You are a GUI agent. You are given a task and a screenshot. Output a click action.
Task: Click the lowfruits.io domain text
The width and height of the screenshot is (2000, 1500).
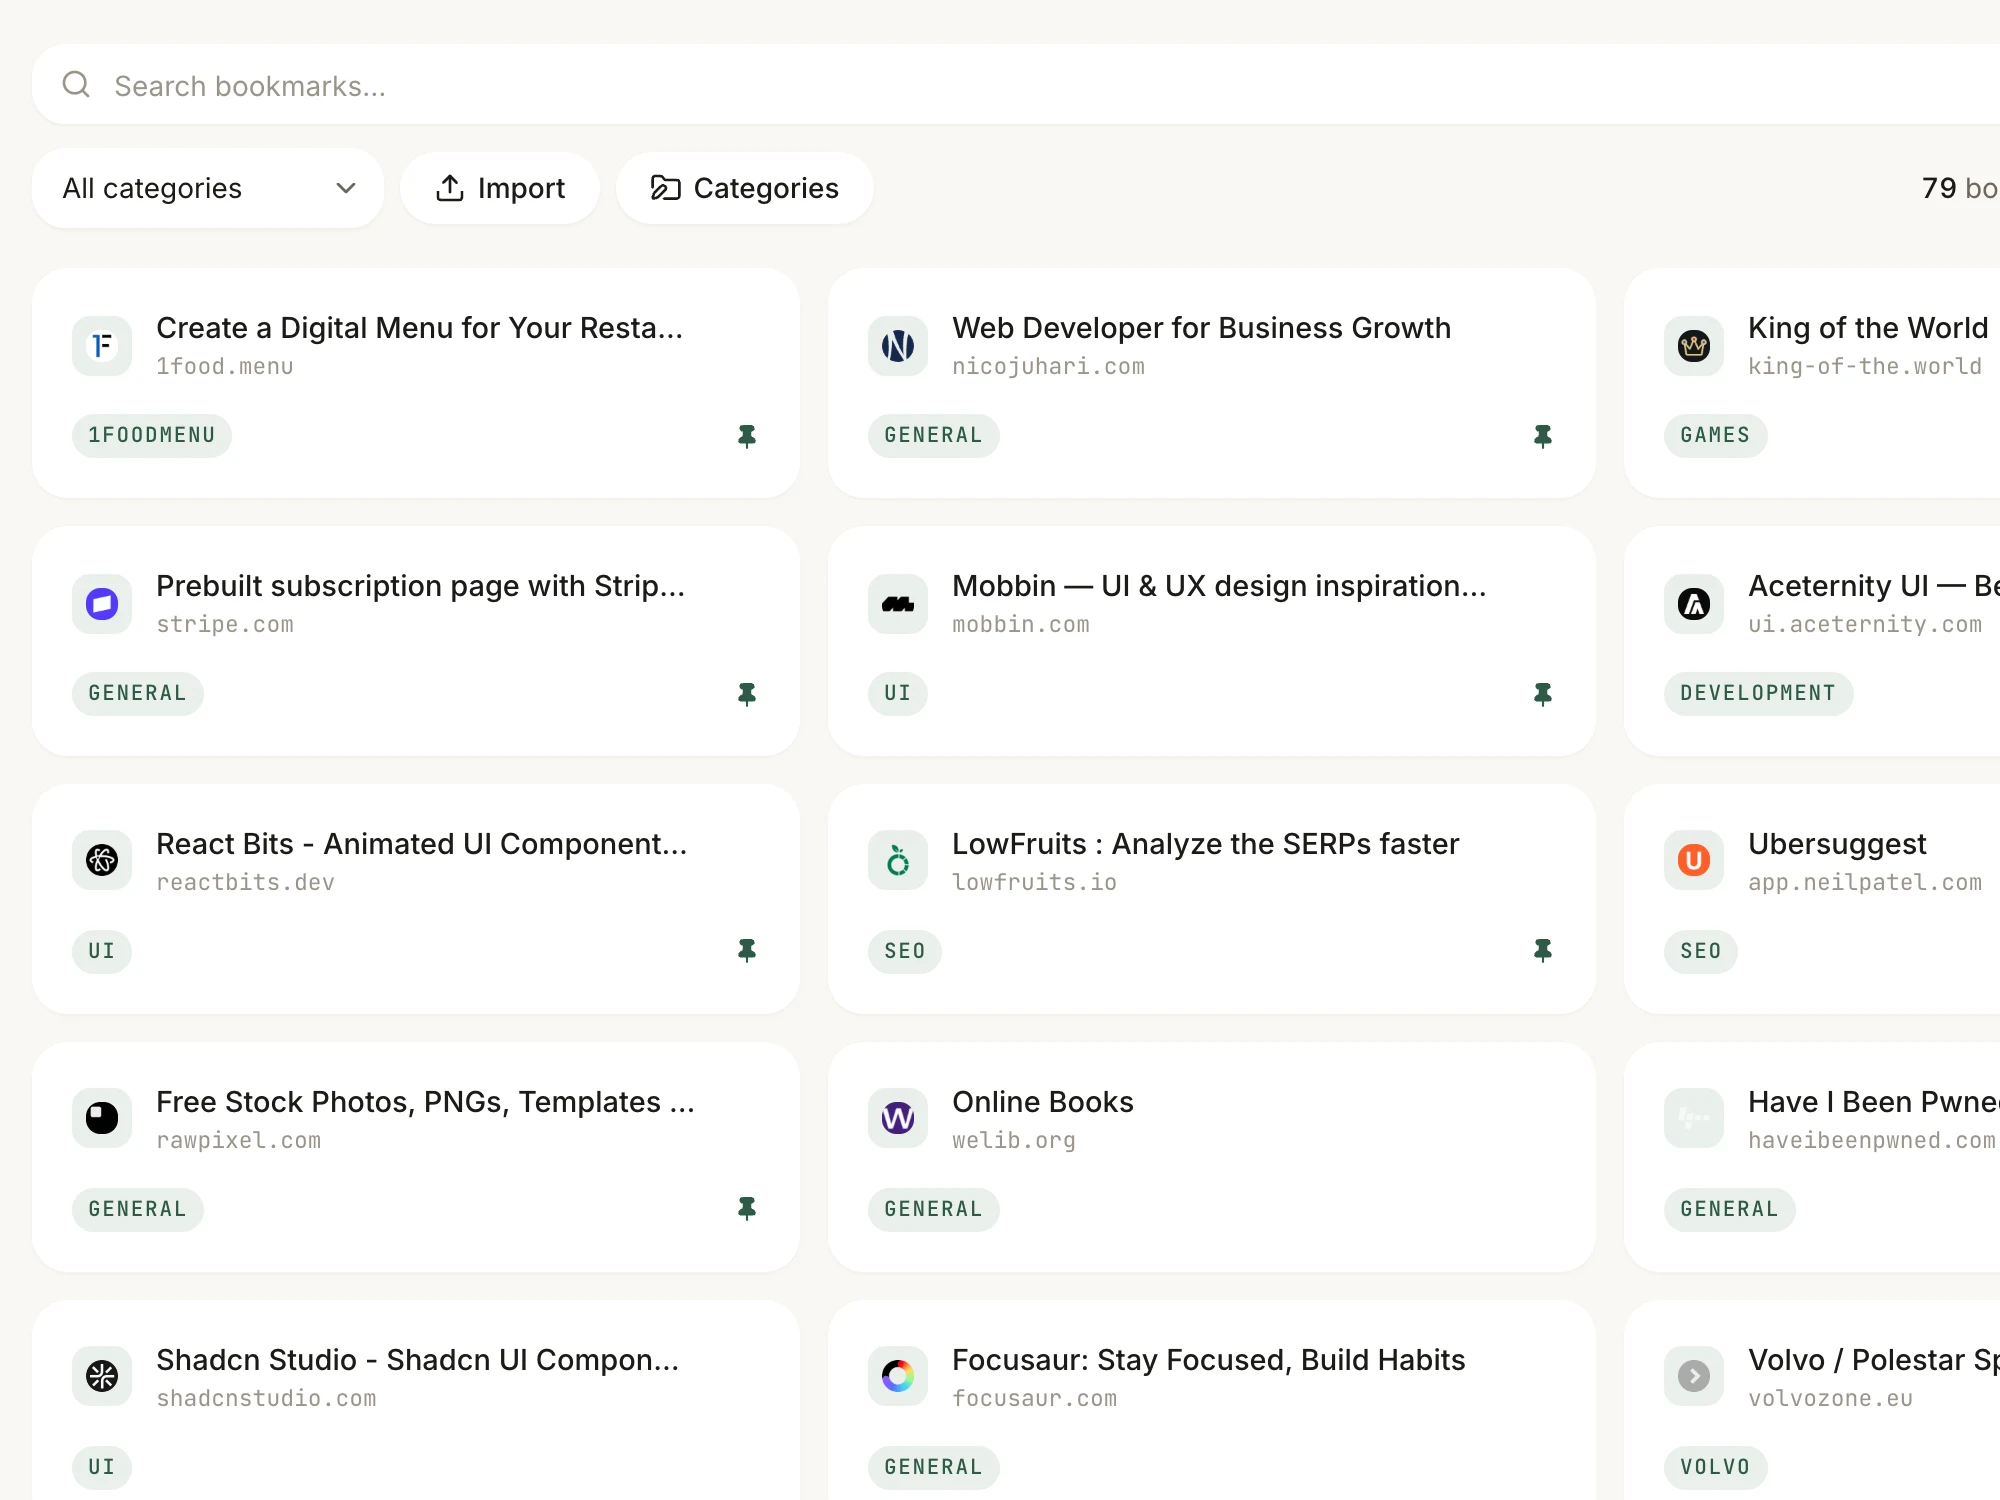(x=1035, y=883)
